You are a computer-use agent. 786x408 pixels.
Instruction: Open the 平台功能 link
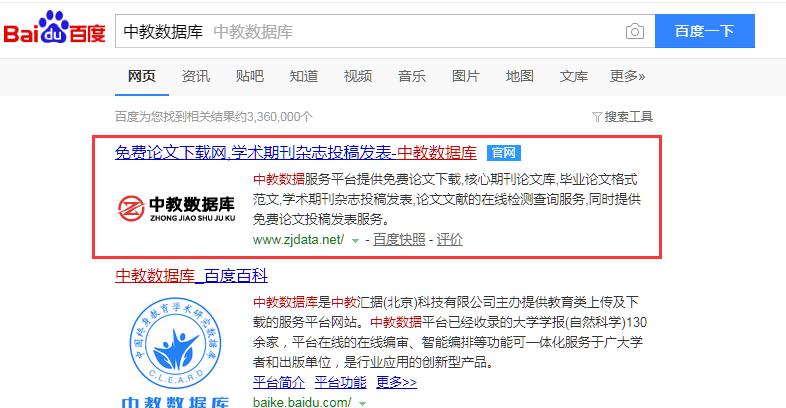[x=341, y=382]
